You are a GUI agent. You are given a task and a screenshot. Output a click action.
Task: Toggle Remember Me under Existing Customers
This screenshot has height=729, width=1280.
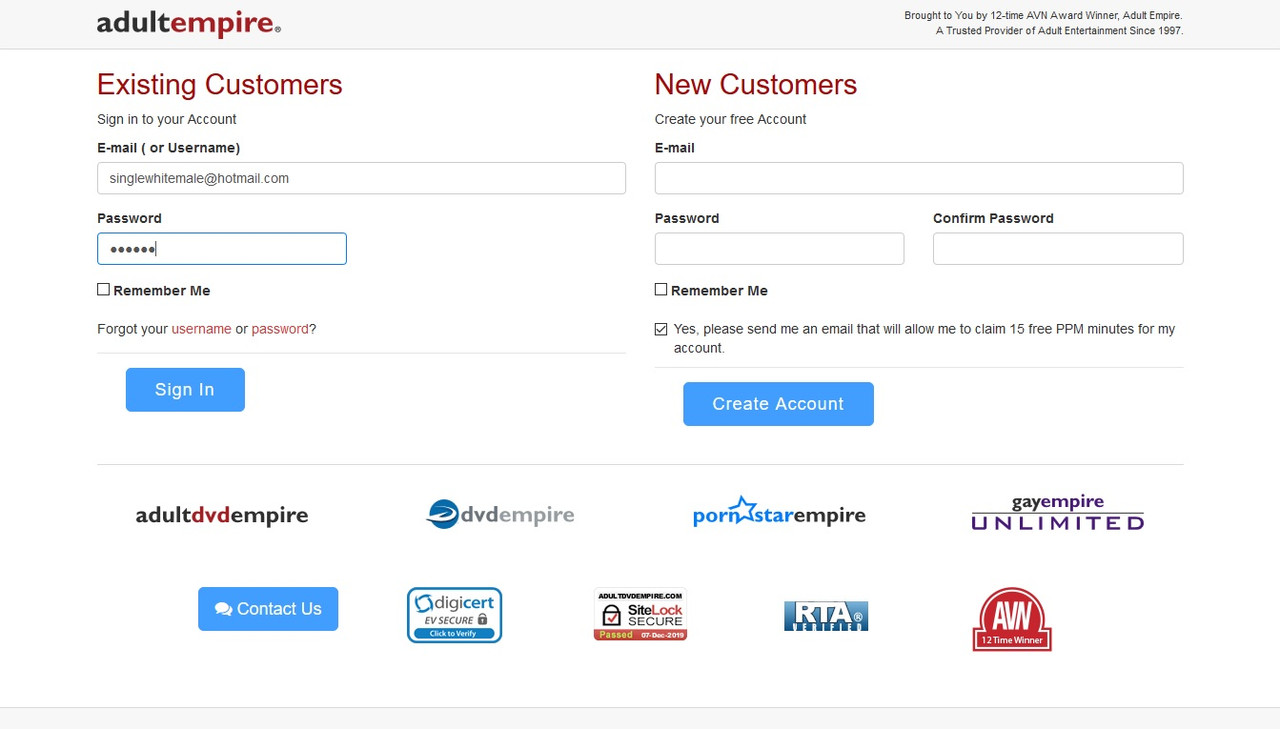[103, 290]
